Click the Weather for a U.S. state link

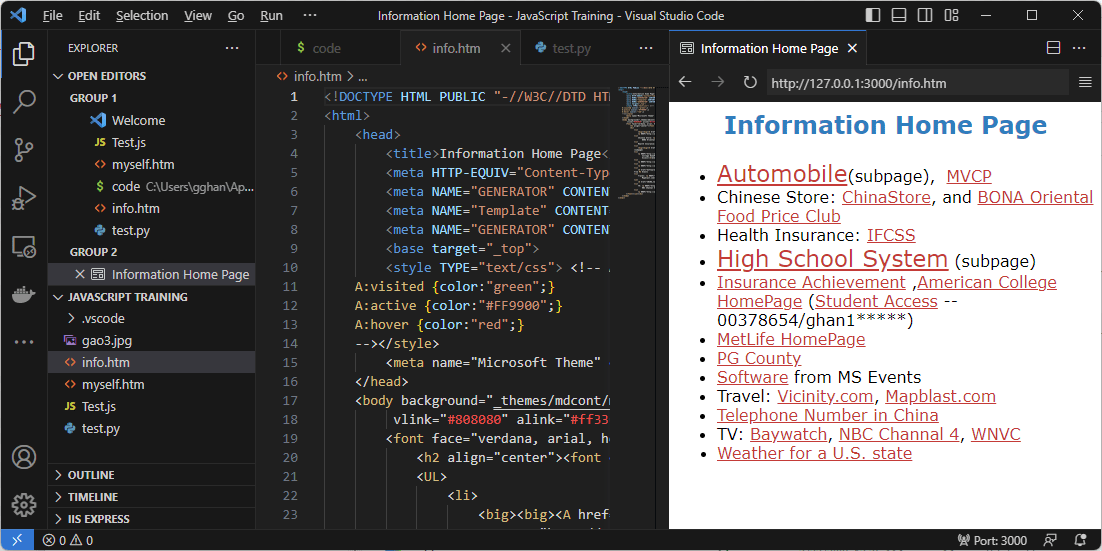coord(814,453)
